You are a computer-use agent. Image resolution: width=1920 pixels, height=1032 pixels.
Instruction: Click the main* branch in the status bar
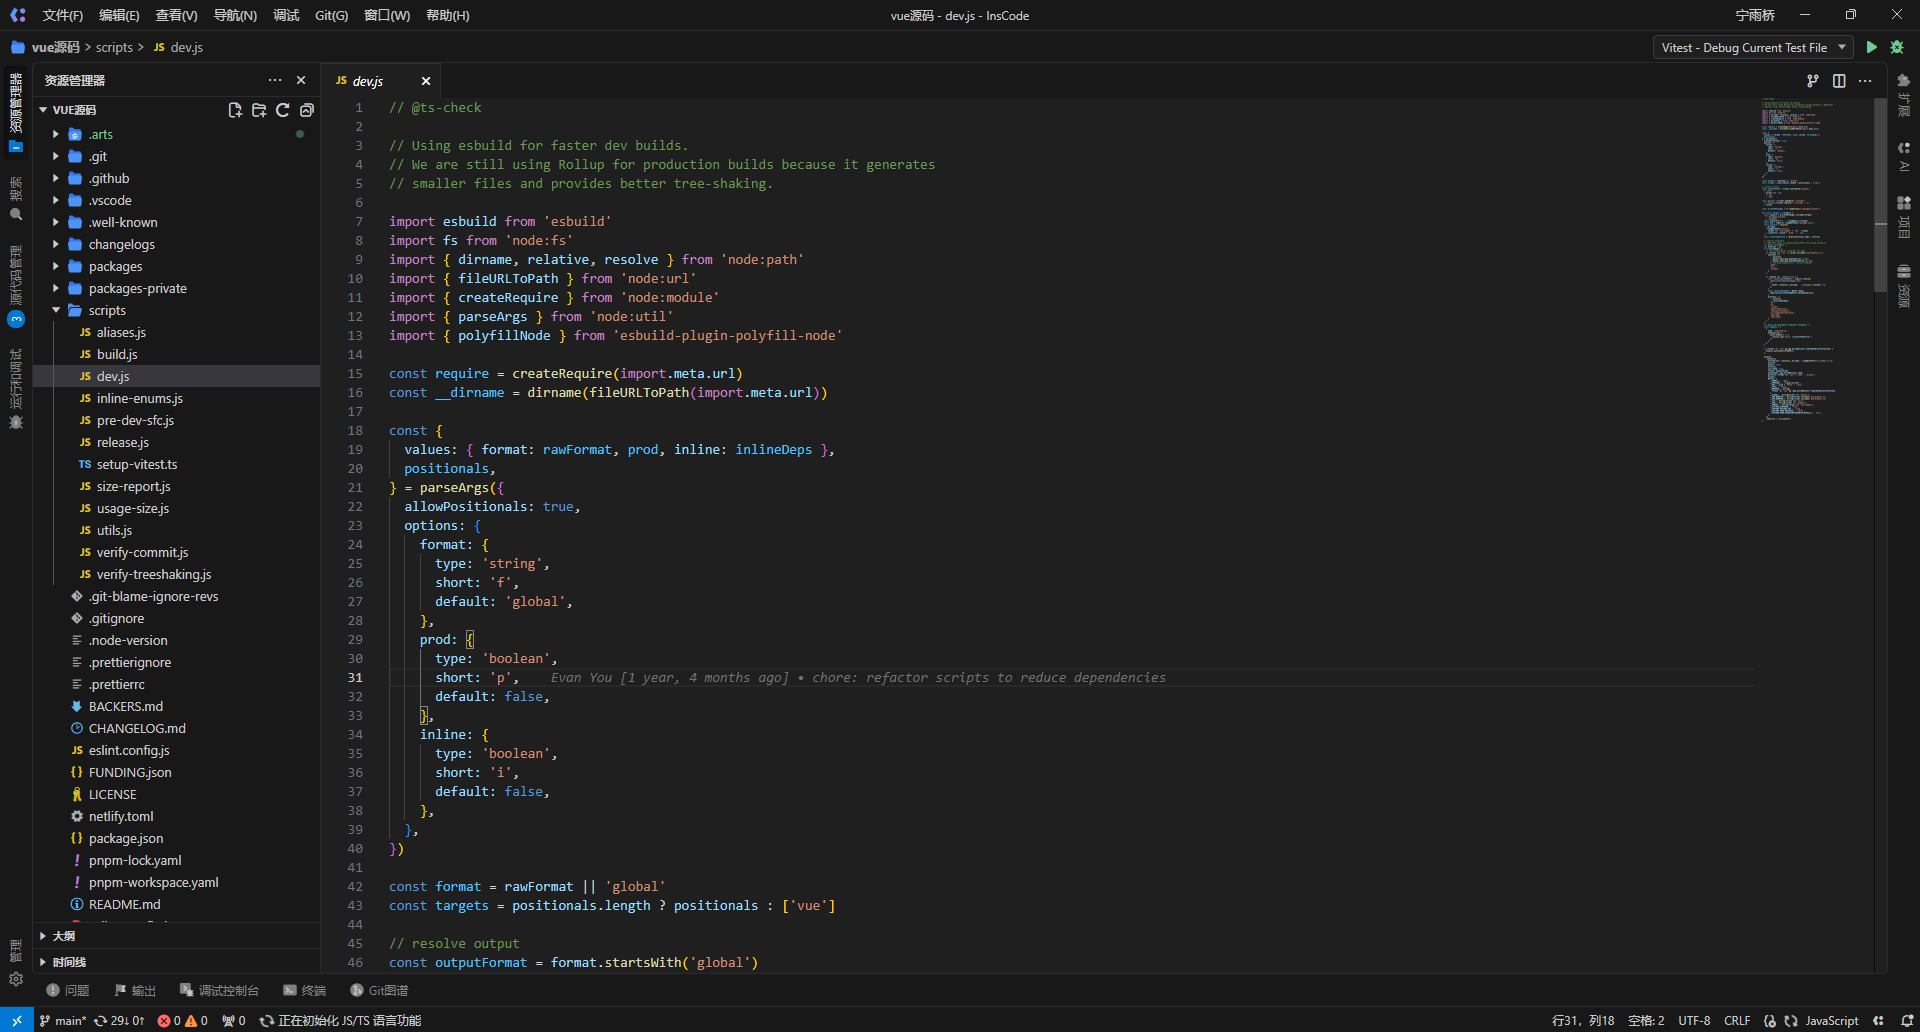coord(62,1020)
